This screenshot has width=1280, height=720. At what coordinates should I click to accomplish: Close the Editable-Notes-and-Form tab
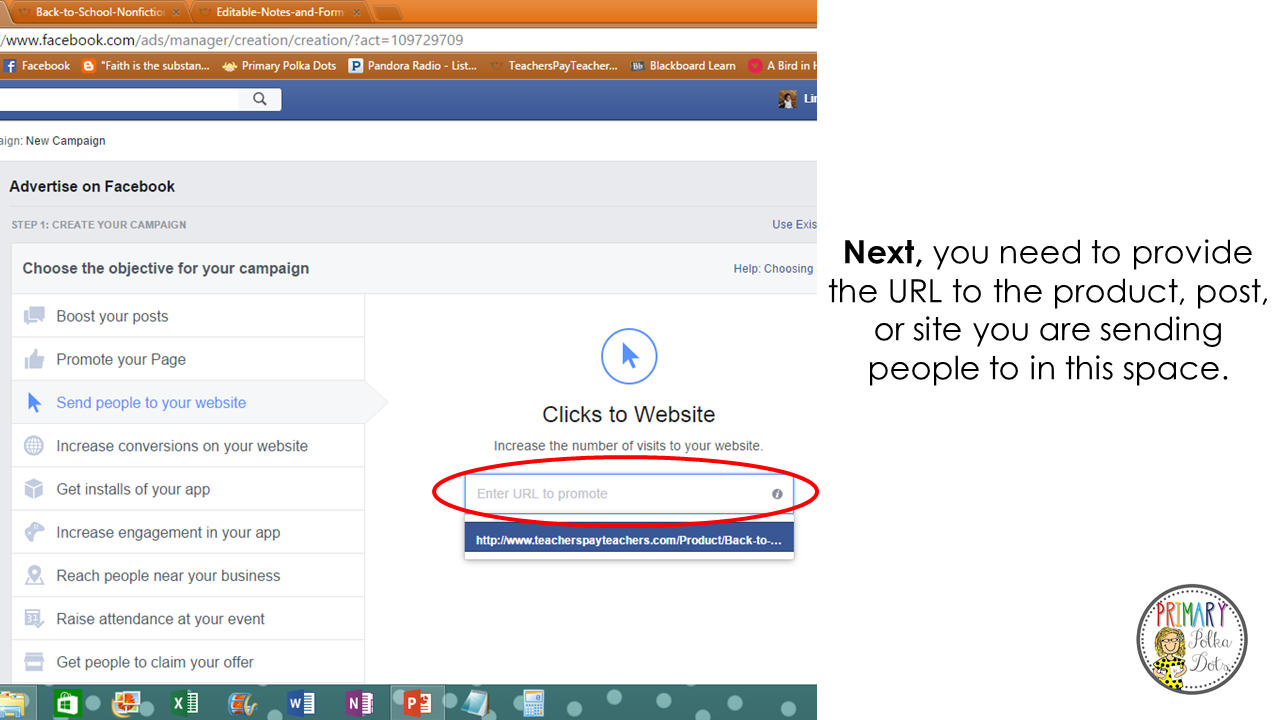pyautogui.click(x=356, y=13)
